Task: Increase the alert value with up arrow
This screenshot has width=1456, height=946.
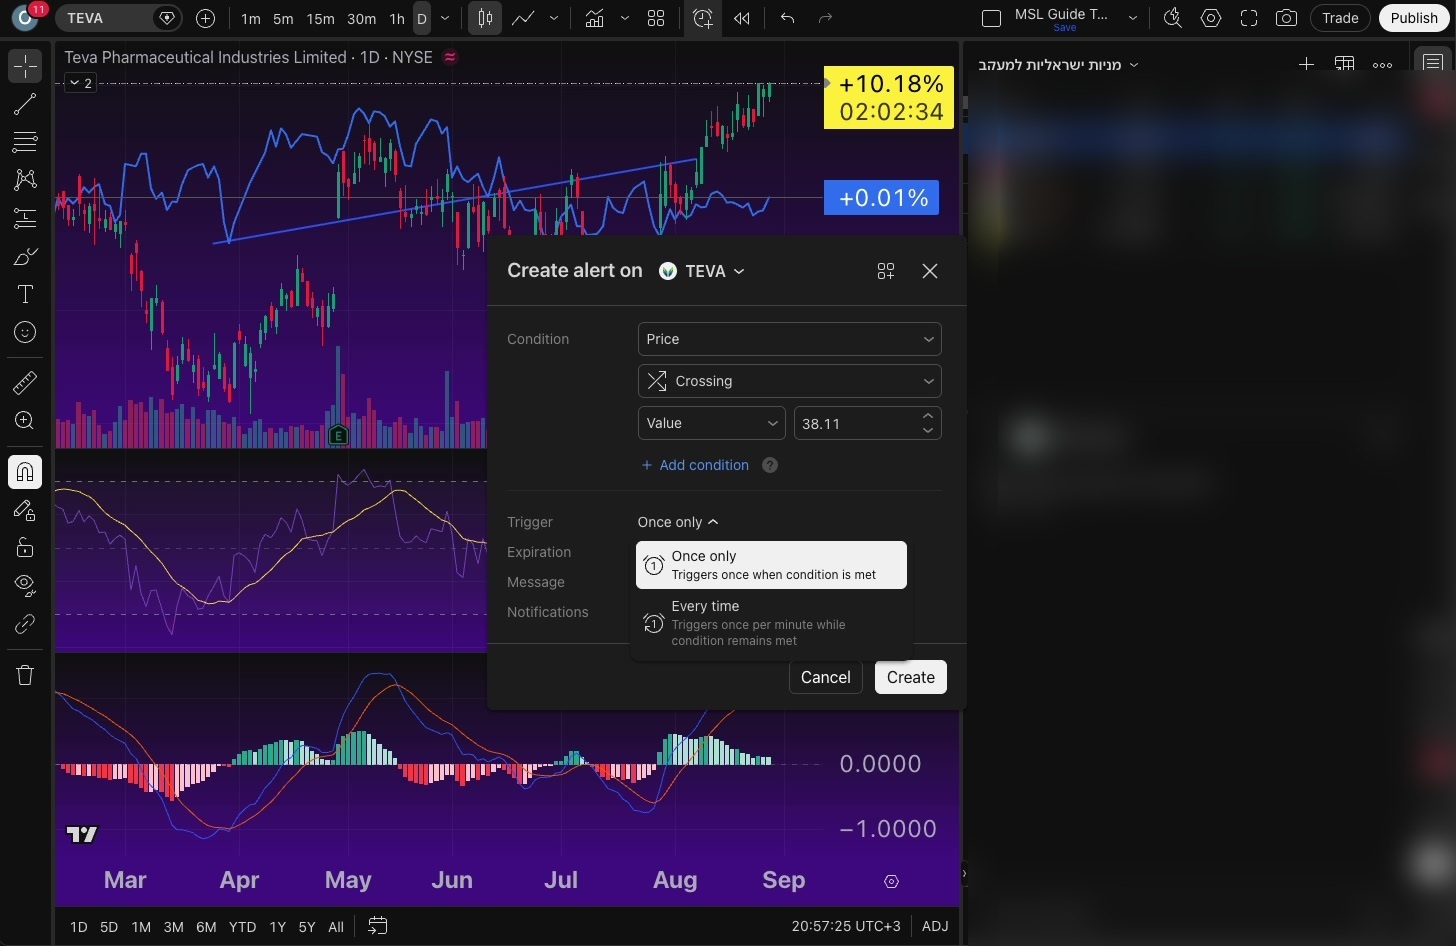Action: tap(928, 416)
